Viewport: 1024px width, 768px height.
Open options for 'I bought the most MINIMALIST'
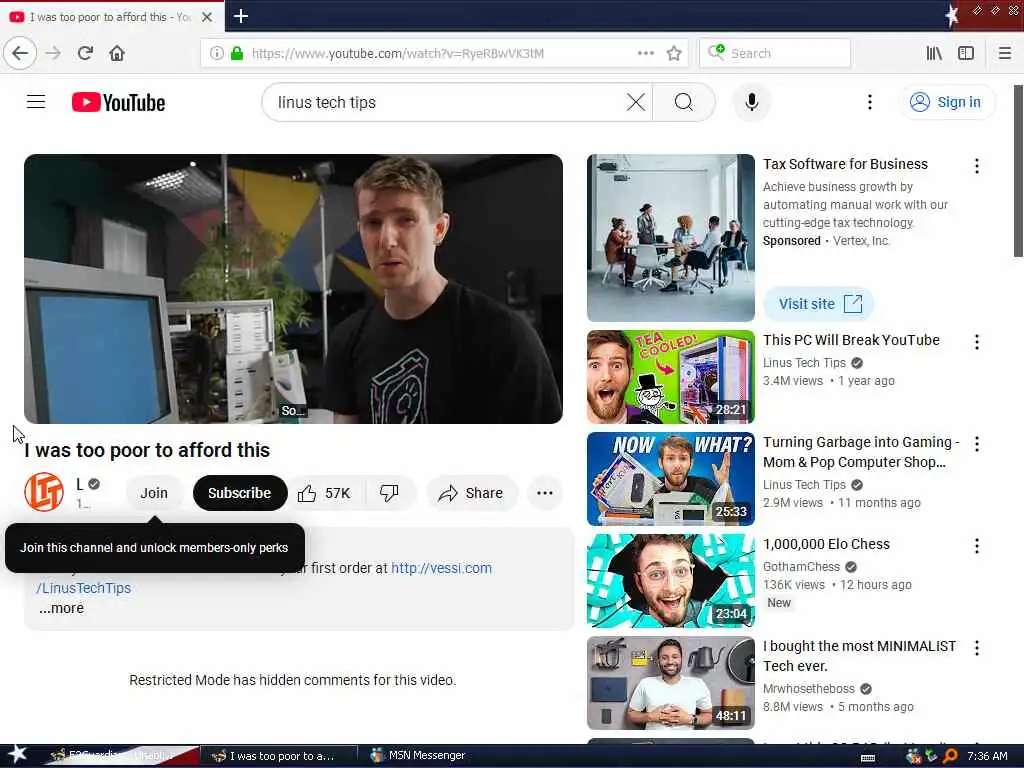tap(976, 648)
